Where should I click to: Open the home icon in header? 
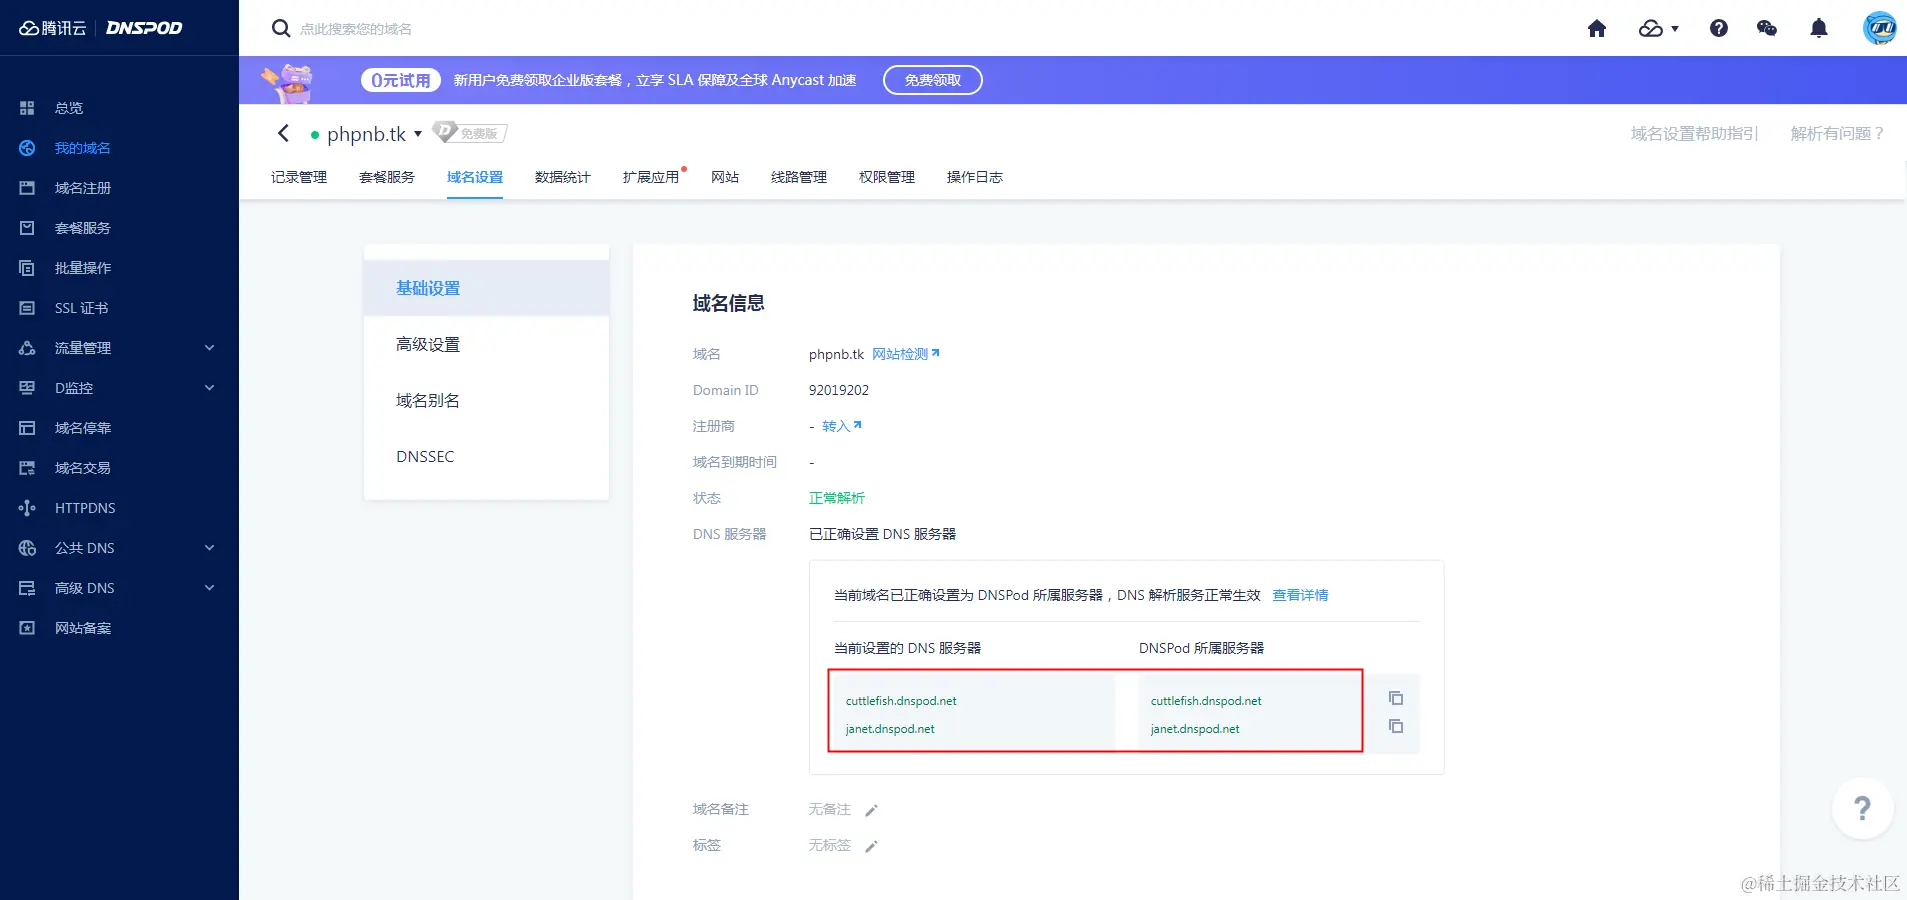pos(1597,28)
